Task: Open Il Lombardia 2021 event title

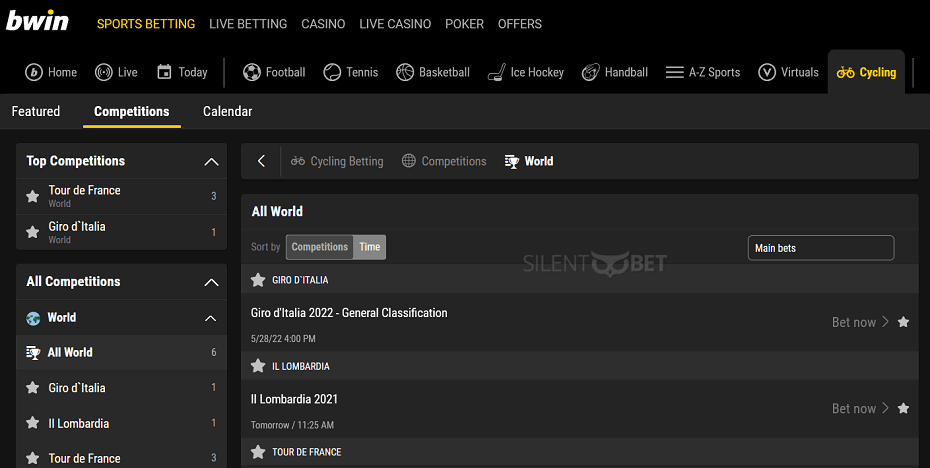Action: (294, 399)
